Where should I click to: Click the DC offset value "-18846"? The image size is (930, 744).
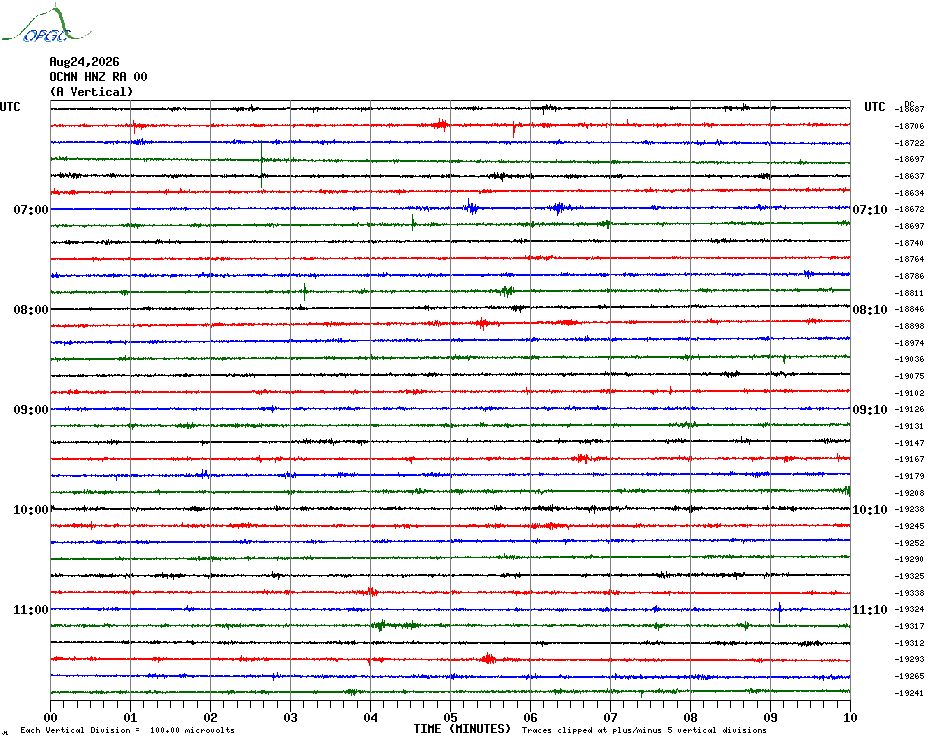909,309
